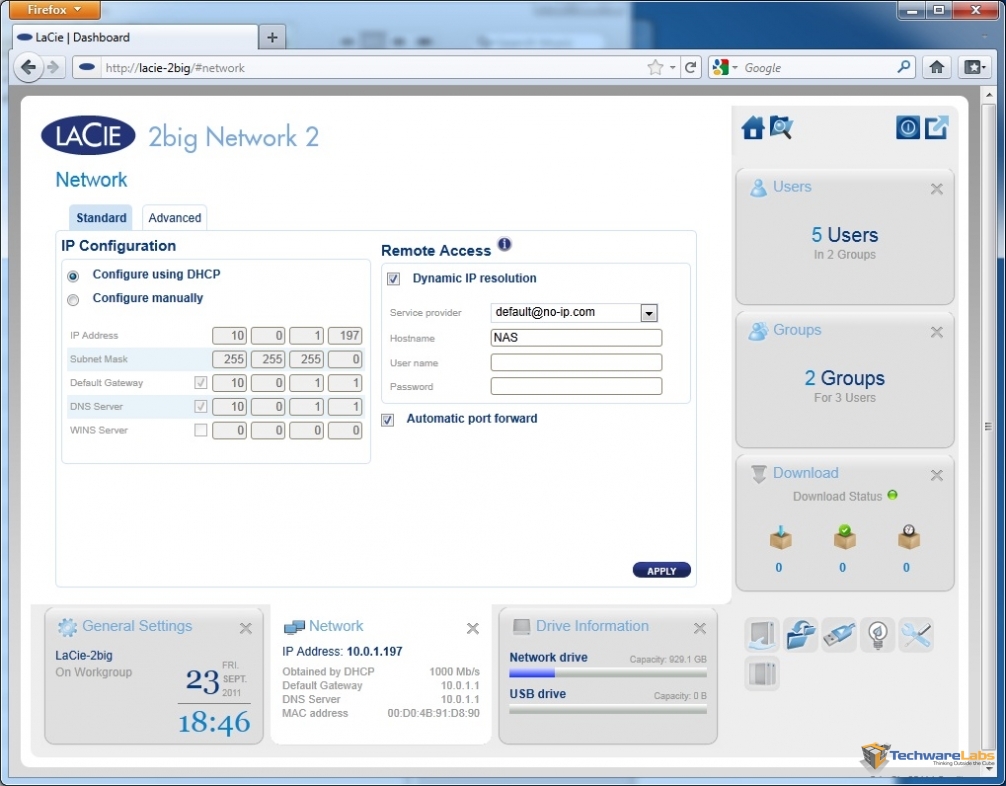Click the MAC address value 00:D0:4B:91:D8:90
This screenshot has width=1006, height=786.
pos(433,713)
